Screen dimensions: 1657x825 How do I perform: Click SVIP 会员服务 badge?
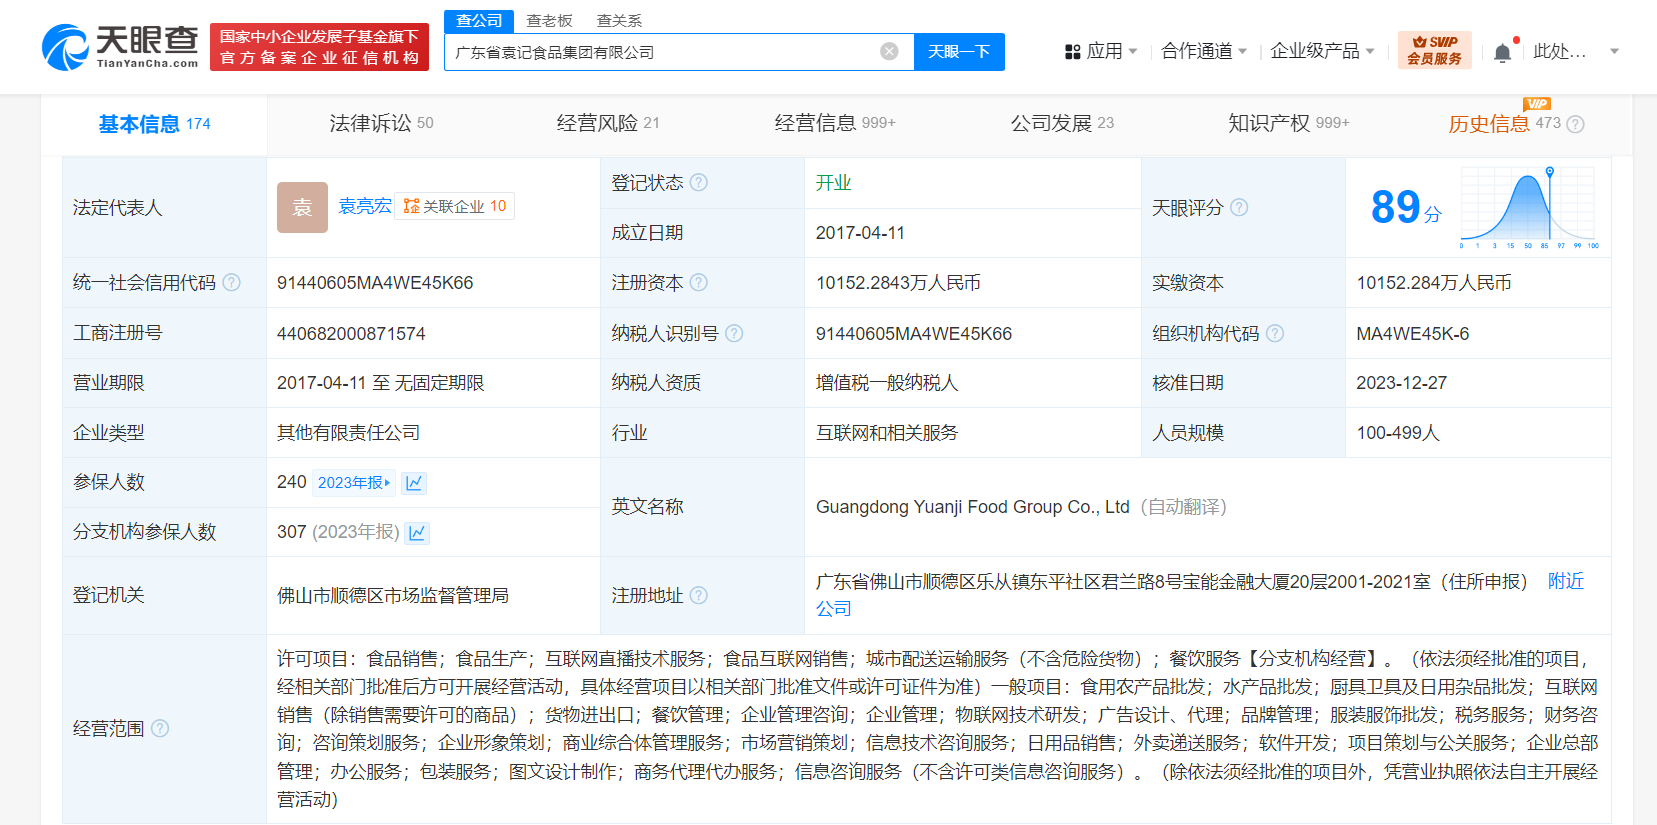1434,50
